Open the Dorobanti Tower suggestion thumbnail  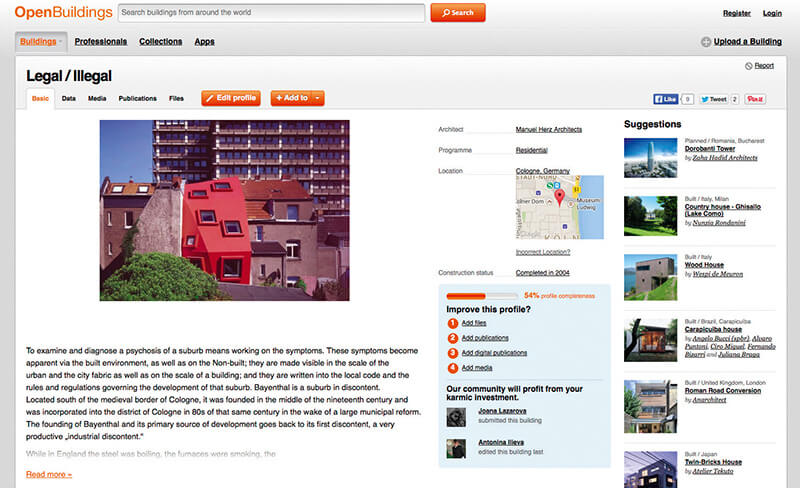(651, 158)
